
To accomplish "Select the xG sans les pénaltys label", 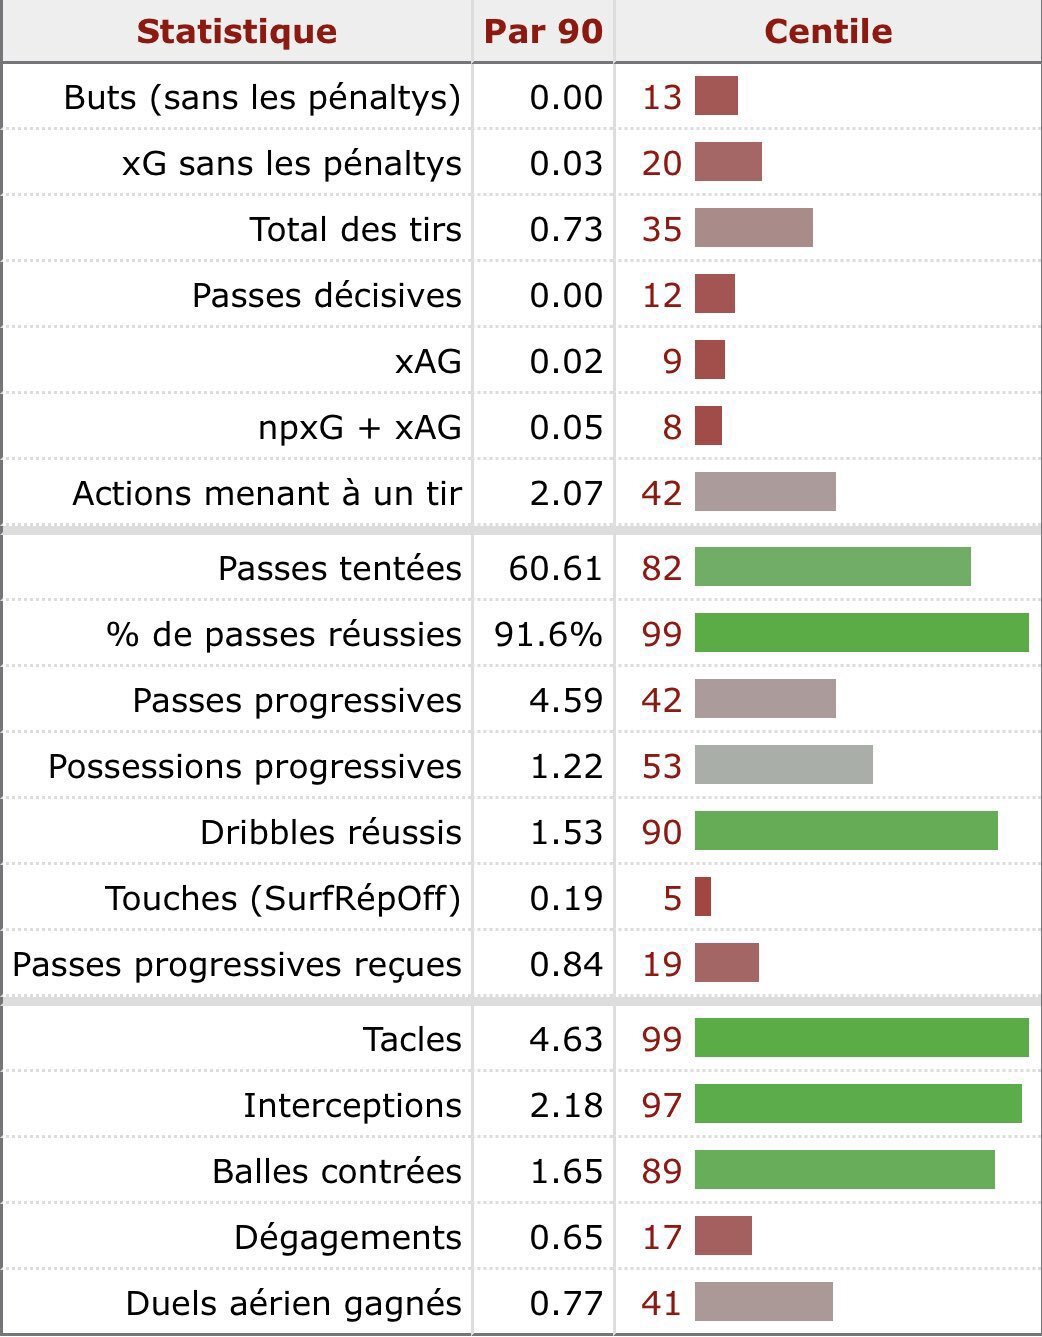I will [x=291, y=163].
